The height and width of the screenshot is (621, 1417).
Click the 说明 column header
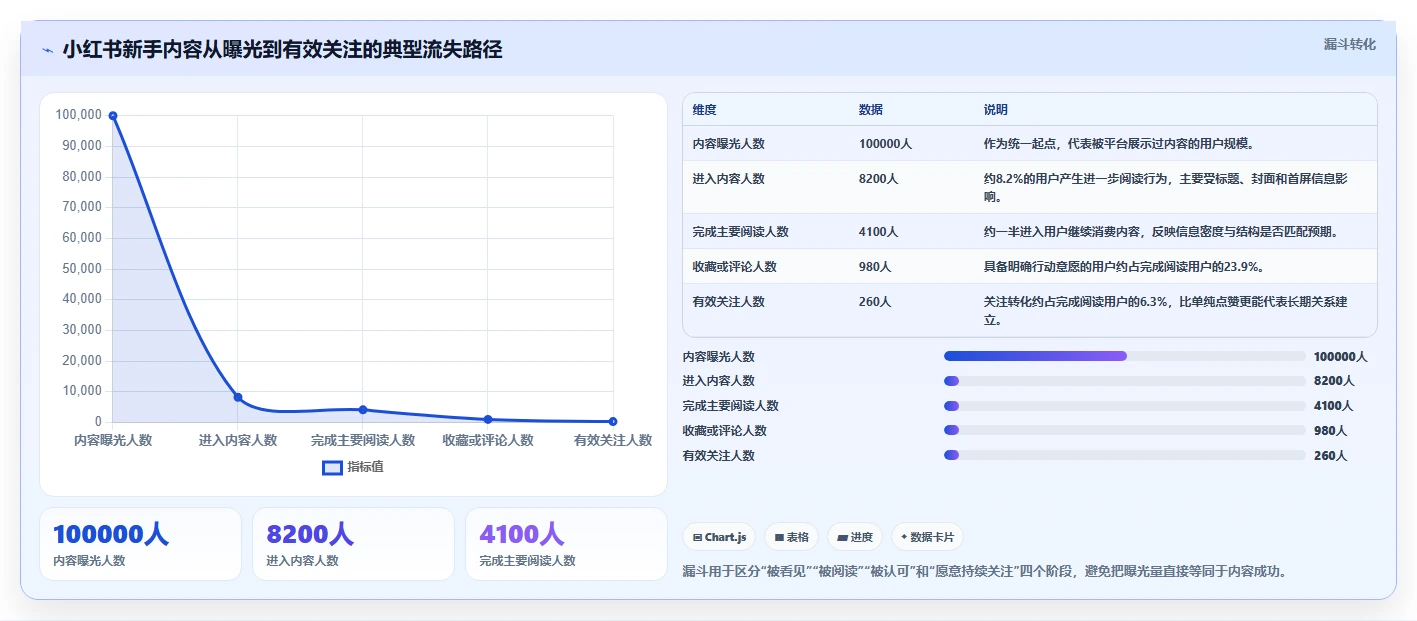(x=996, y=110)
